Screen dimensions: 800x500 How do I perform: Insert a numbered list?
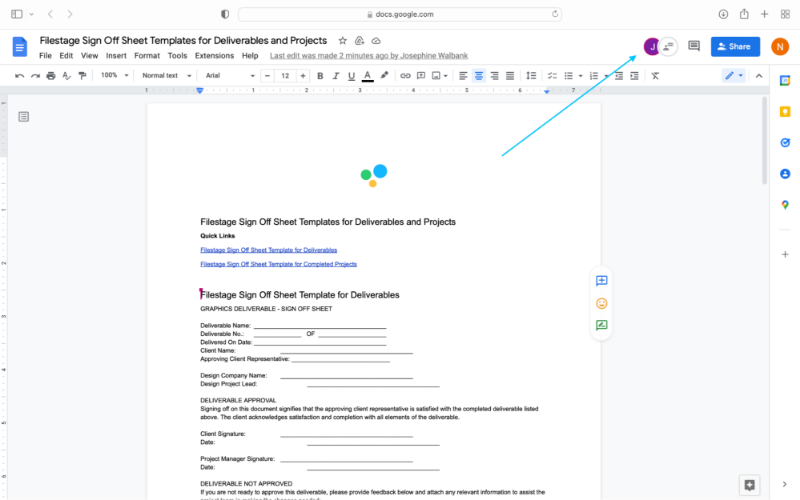coord(594,76)
